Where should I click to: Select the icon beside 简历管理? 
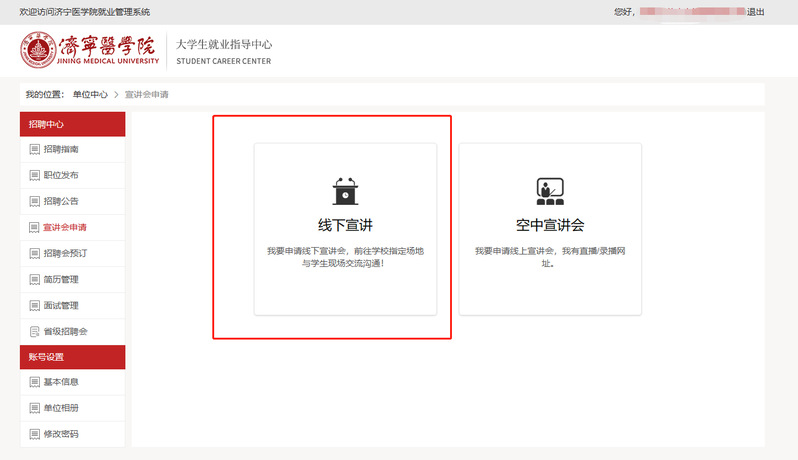pos(35,279)
